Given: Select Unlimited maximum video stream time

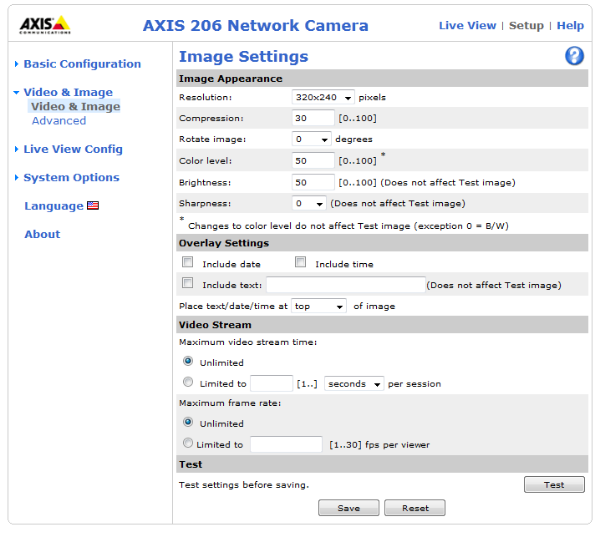Looking at the screenshot, I should (x=188, y=361).
